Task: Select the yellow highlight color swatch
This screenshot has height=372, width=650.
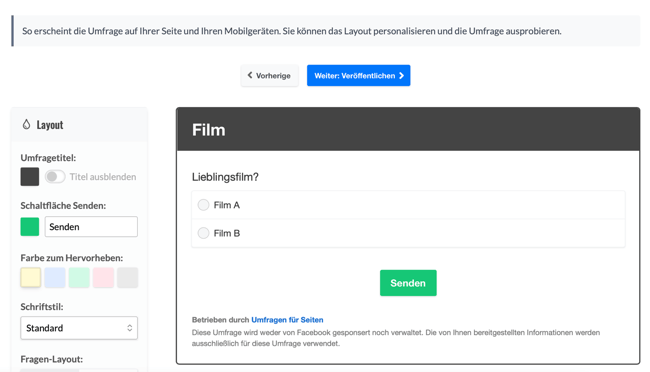Action: point(31,277)
